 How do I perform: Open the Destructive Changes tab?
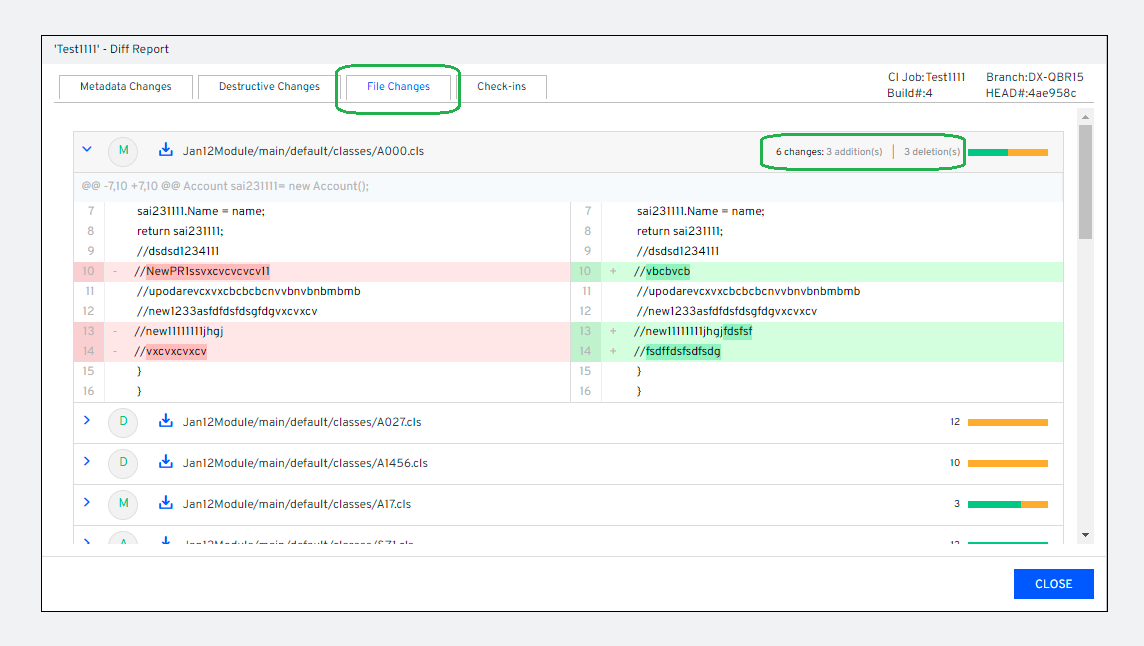click(269, 87)
